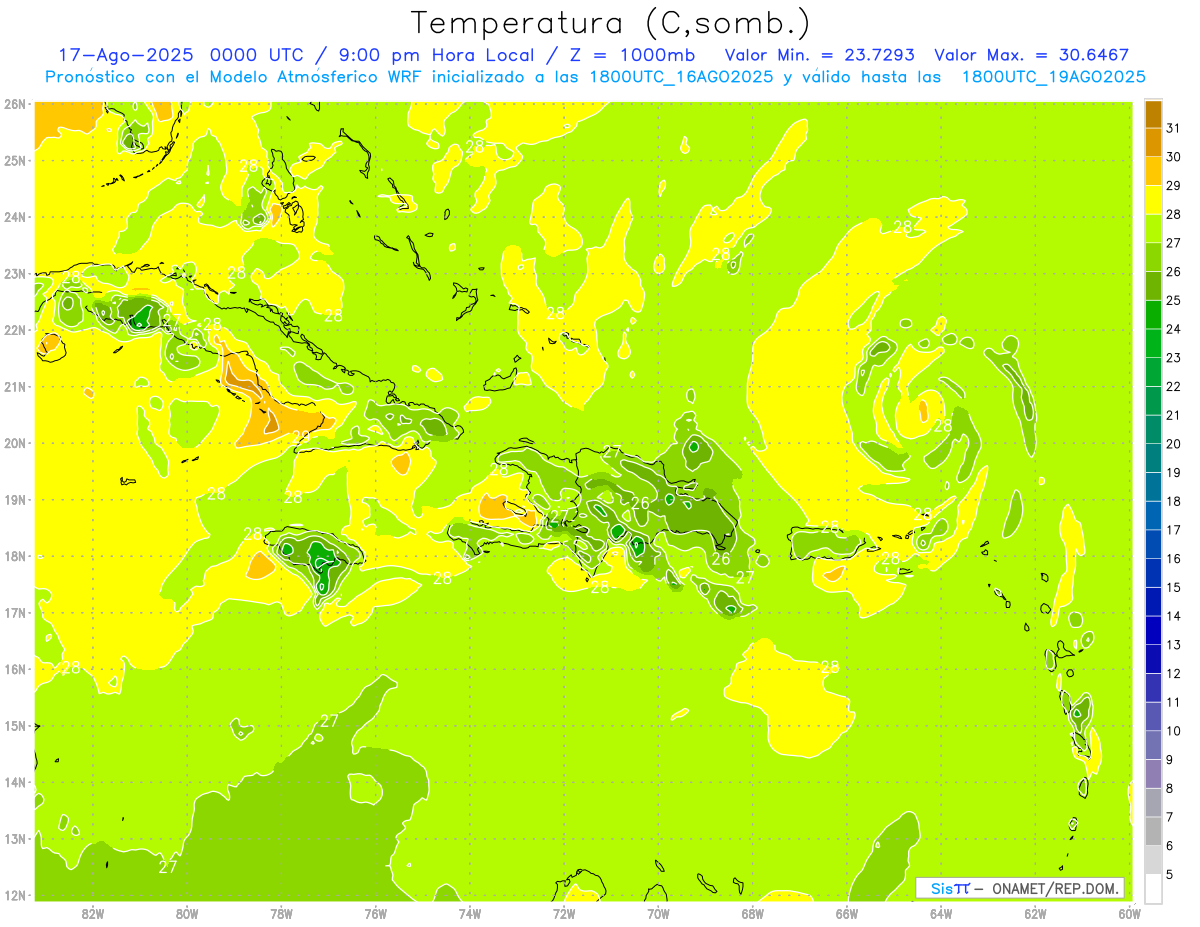The height and width of the screenshot is (927, 1200).
Task: Click the '62W' longitude label
Action: (1035, 913)
